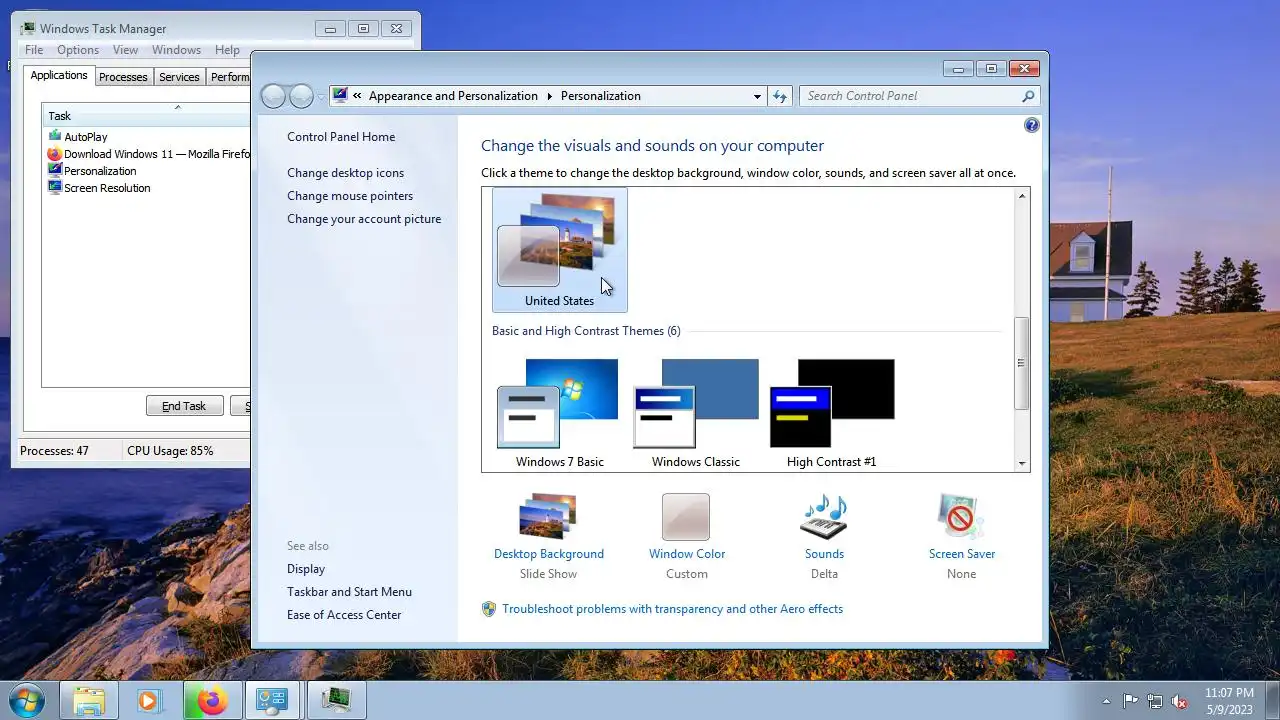
Task: Click the Forward navigation arrow button
Action: click(x=301, y=96)
